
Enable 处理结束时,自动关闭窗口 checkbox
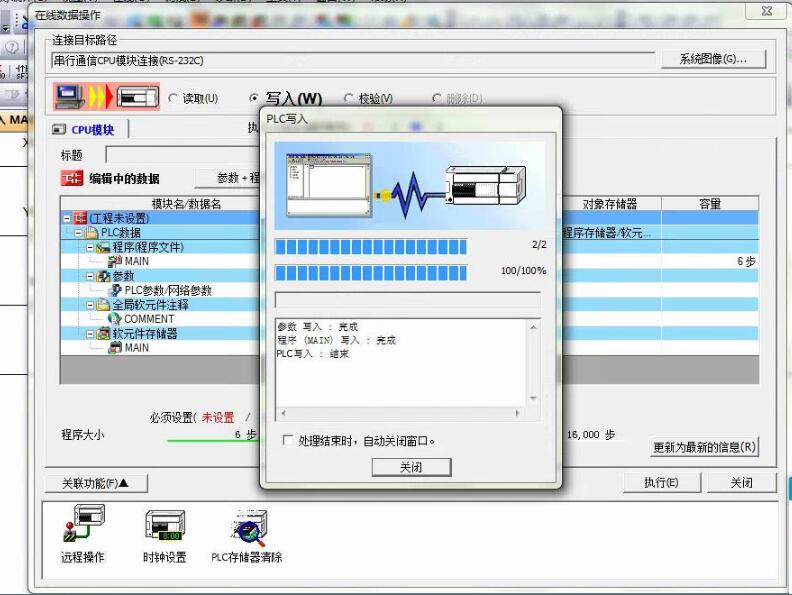click(288, 440)
